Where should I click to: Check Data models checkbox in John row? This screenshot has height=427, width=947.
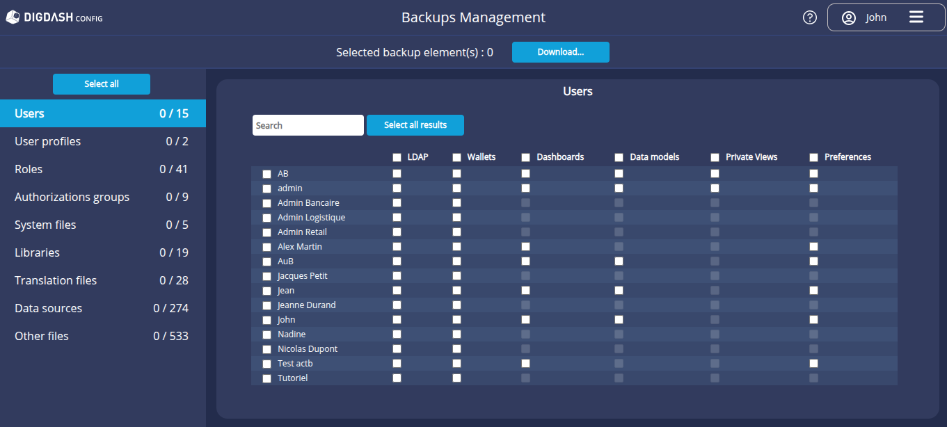[x=619, y=319]
